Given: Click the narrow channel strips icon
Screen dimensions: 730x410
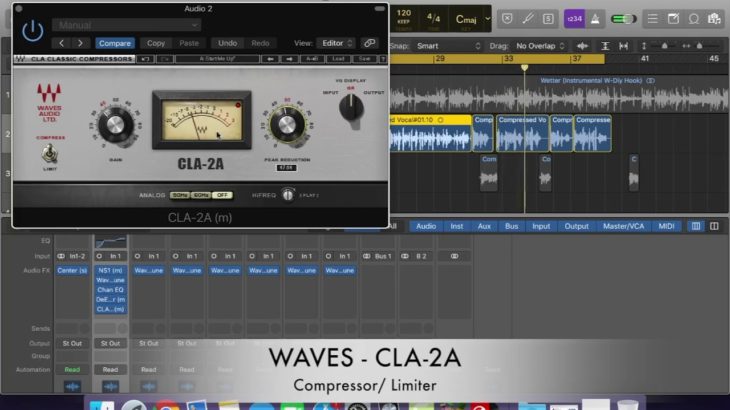Looking at the screenshot, I should [696, 226].
